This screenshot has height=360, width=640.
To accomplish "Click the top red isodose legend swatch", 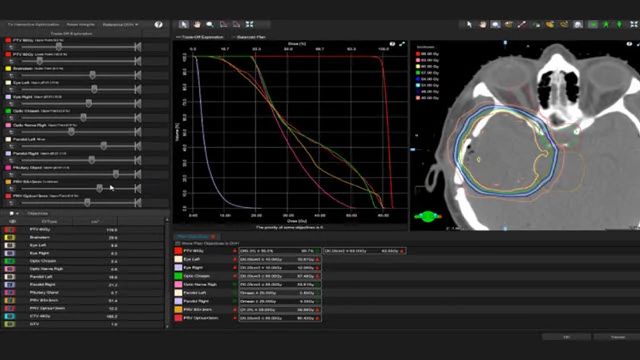I will point(418,54).
